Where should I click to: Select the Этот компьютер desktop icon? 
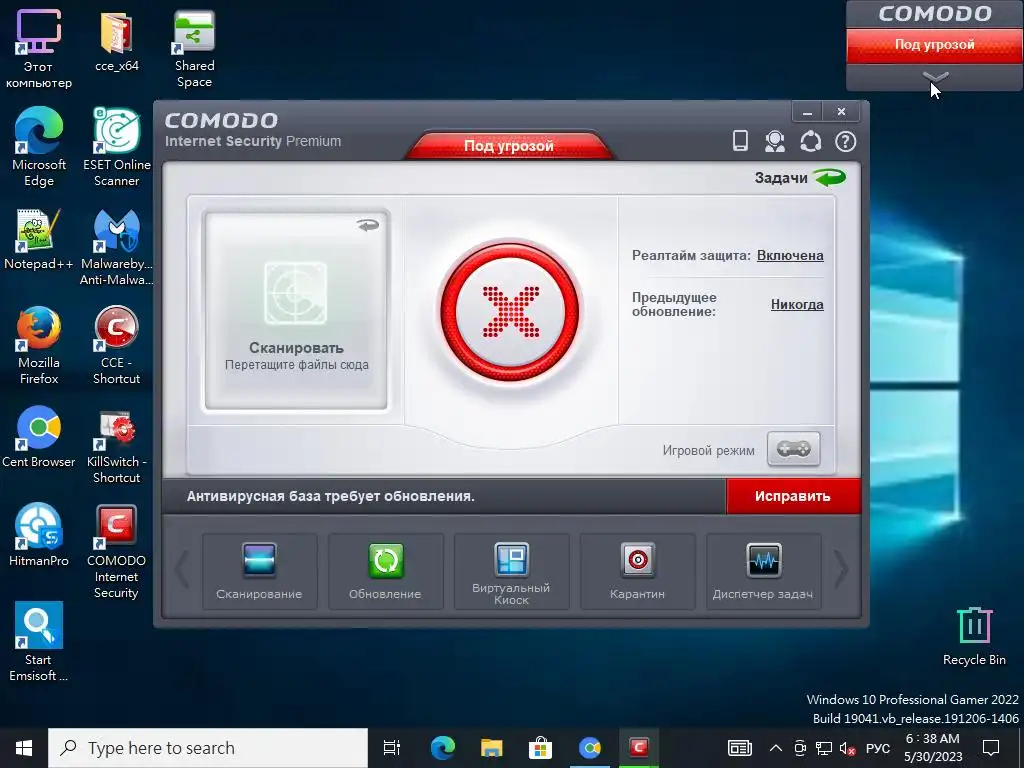pyautogui.click(x=39, y=49)
